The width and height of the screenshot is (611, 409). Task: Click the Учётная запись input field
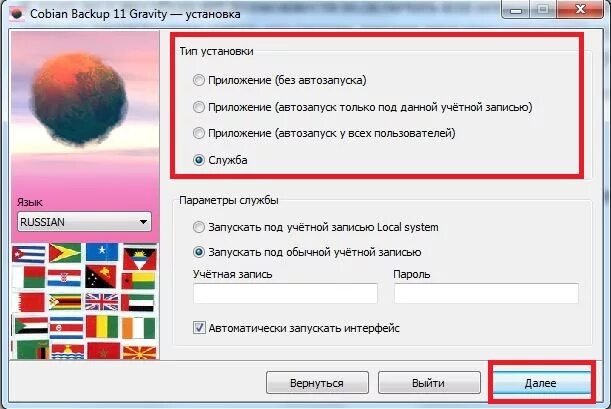[x=285, y=293]
